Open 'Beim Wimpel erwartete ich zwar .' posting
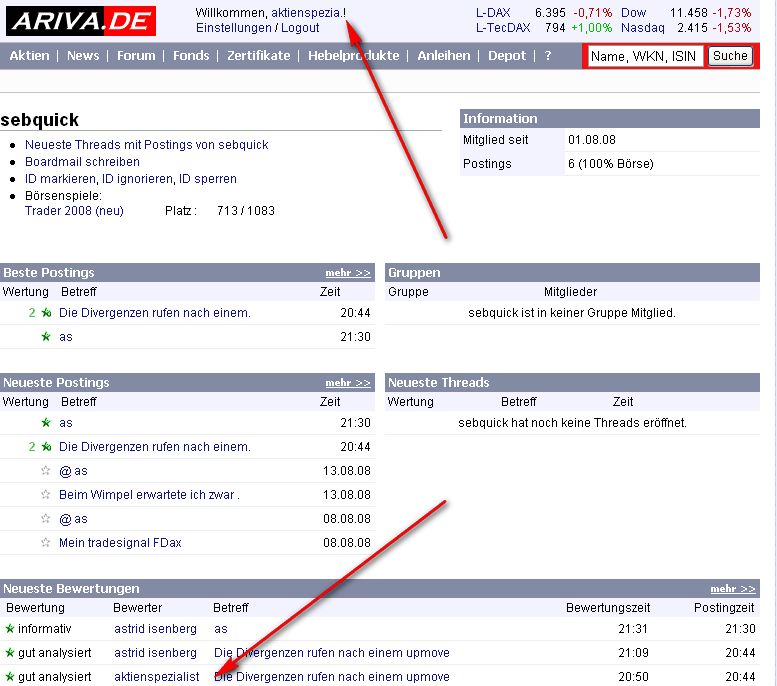 (x=149, y=495)
